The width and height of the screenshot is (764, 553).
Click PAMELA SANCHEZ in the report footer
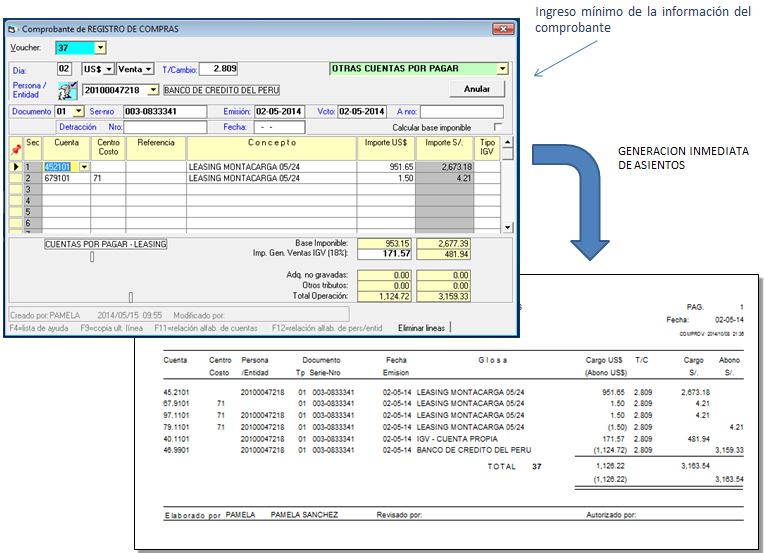point(304,515)
